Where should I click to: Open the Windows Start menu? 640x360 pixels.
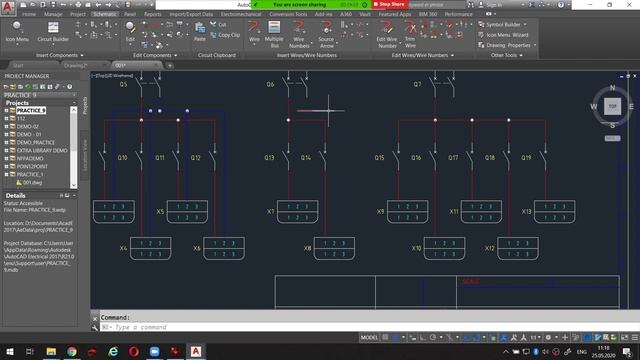9,351
